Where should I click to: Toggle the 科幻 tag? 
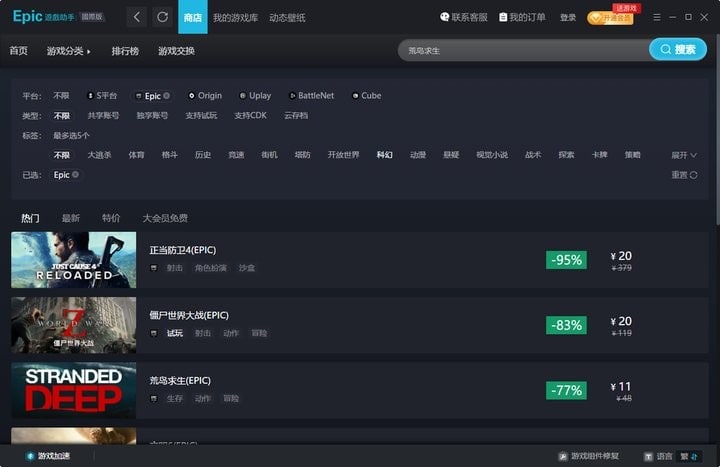pyautogui.click(x=384, y=155)
